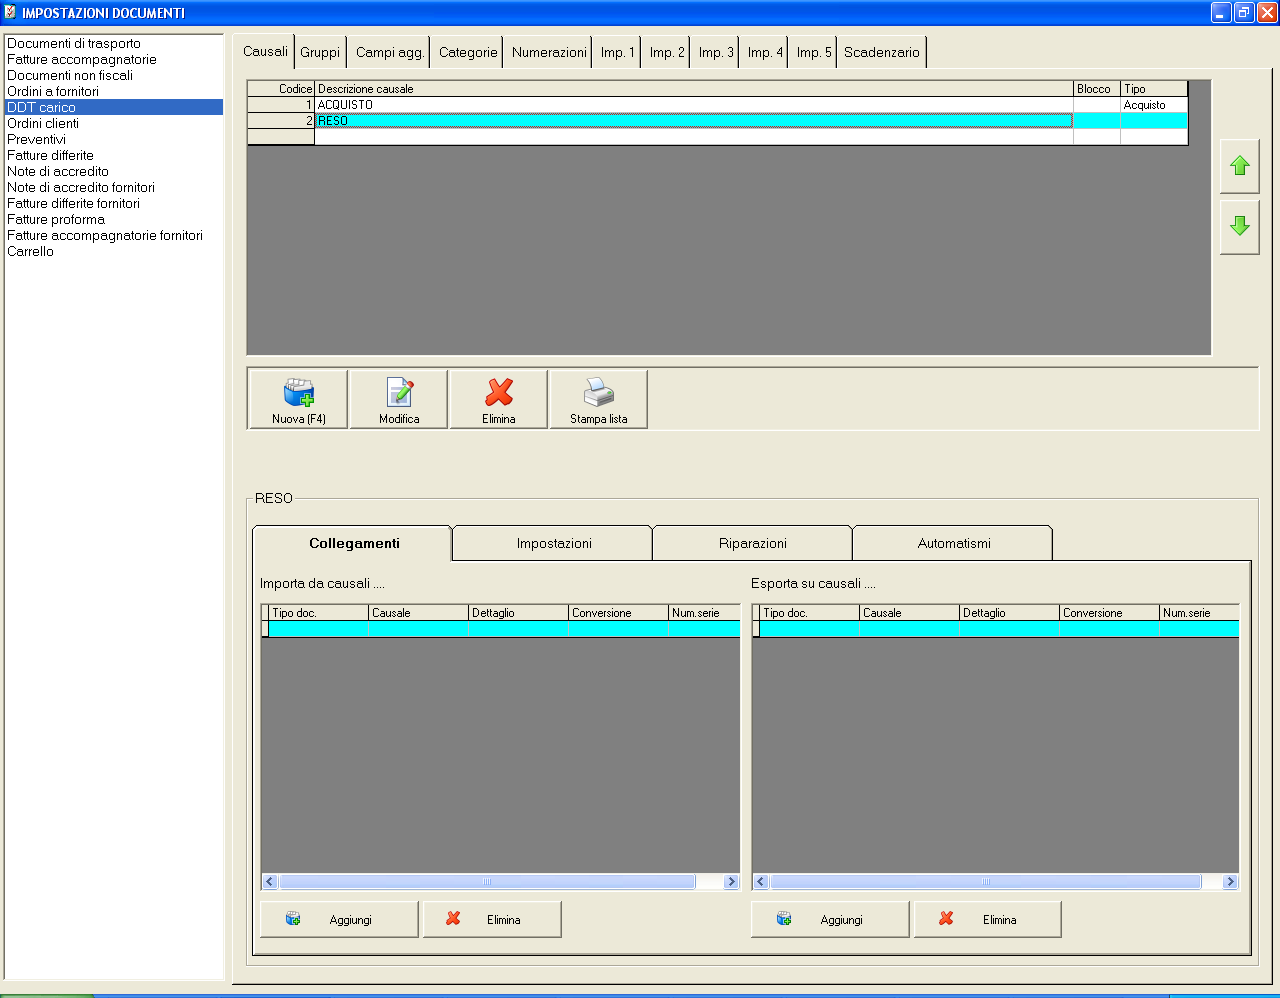Viewport: 1280px width, 998px height.
Task: Select Preventivi in the document list
Action: pos(37,139)
